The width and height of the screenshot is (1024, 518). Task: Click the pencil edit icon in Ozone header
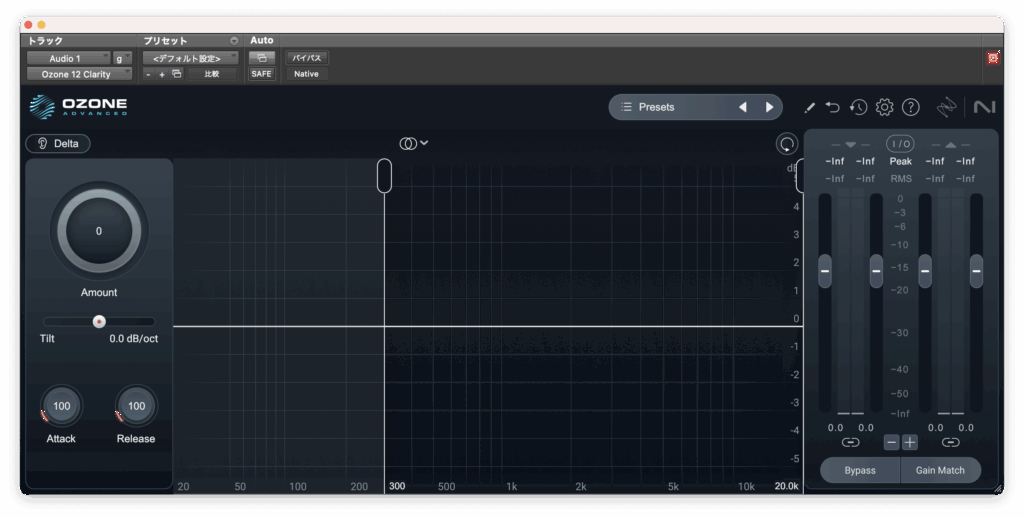coord(810,107)
